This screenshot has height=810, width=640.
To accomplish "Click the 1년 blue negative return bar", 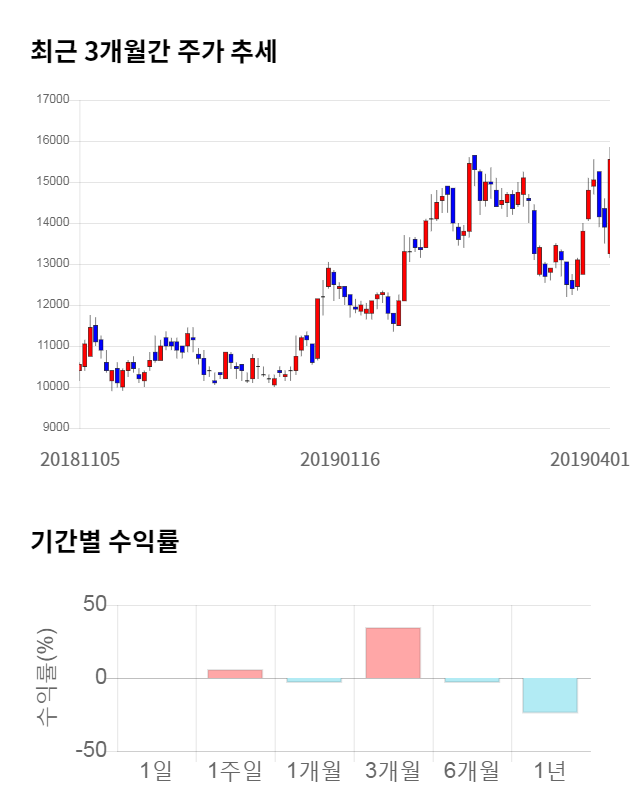I will coord(550,695).
